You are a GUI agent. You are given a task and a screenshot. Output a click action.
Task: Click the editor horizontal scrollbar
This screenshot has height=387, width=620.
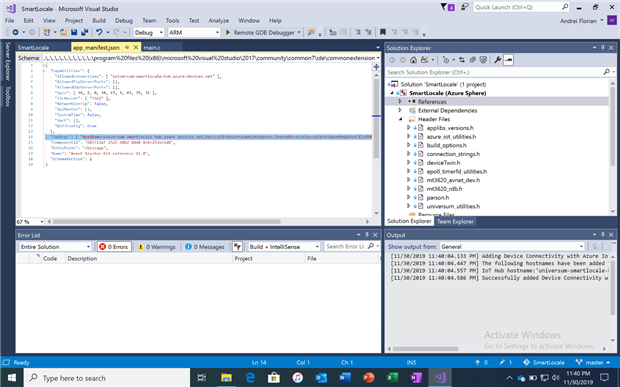point(166,221)
